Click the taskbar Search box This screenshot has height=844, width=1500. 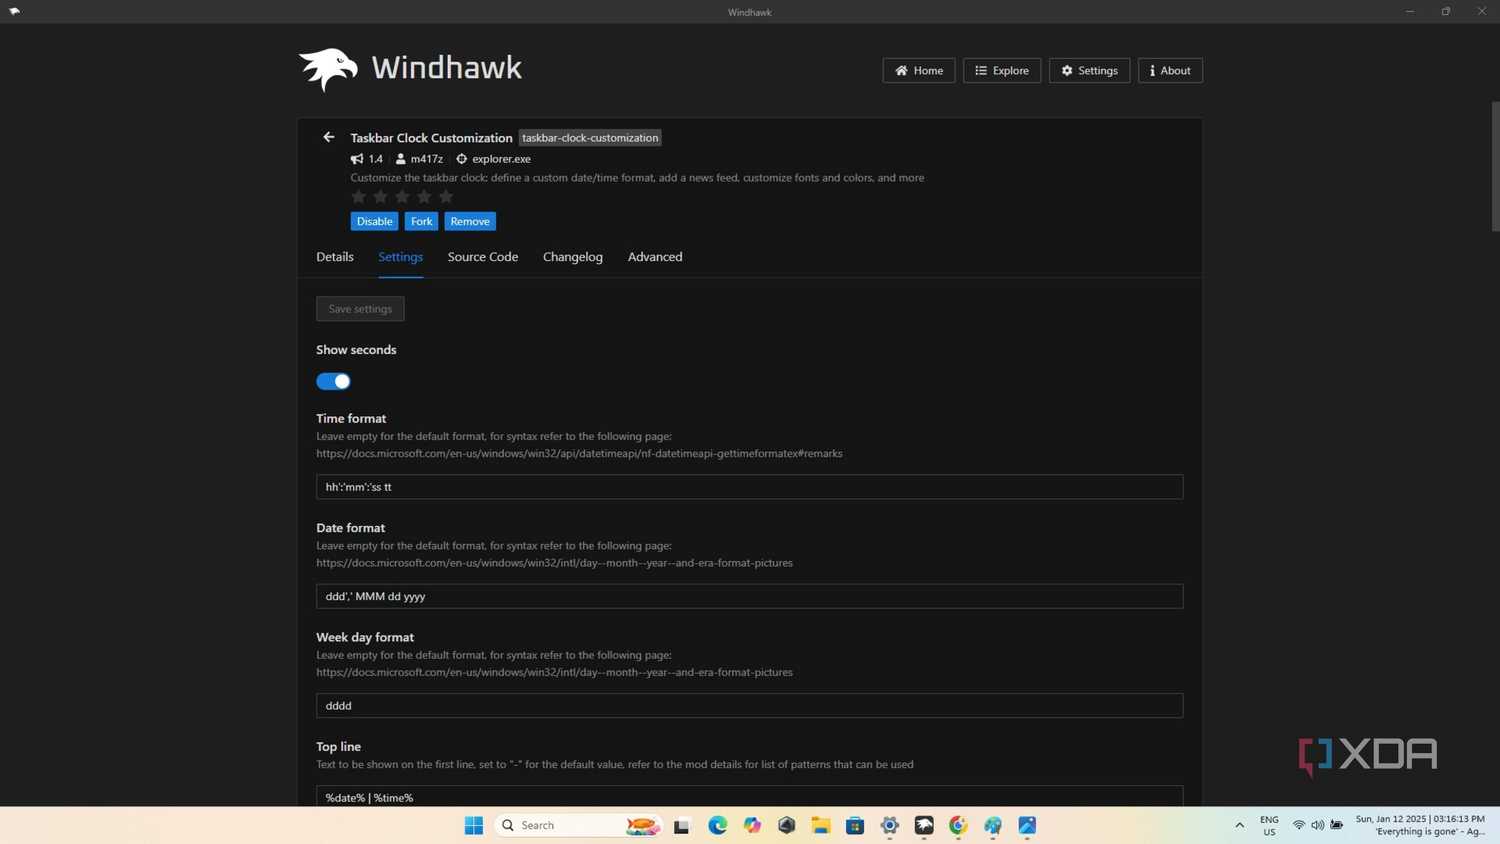578,825
